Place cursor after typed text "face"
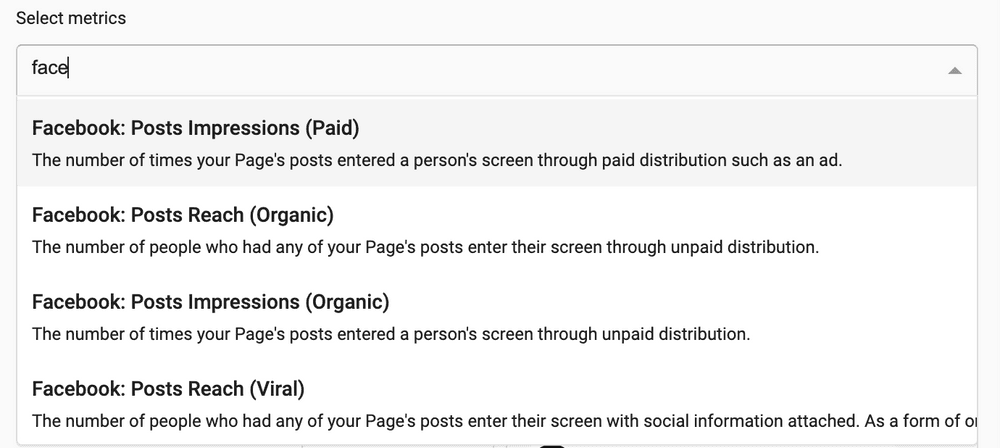Screen dimensions: 1000x448 (x=67, y=69)
